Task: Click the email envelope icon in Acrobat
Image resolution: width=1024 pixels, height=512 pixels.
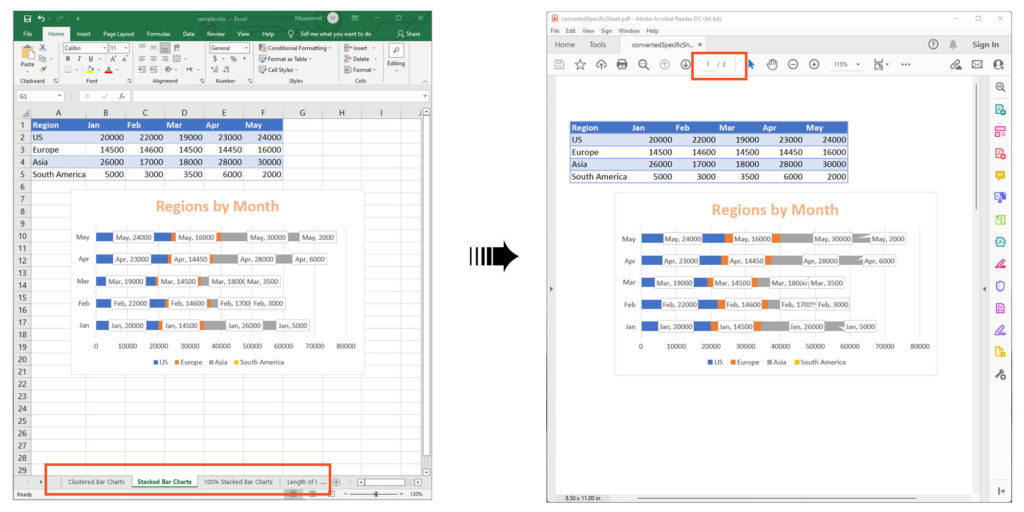Action: [x=977, y=64]
